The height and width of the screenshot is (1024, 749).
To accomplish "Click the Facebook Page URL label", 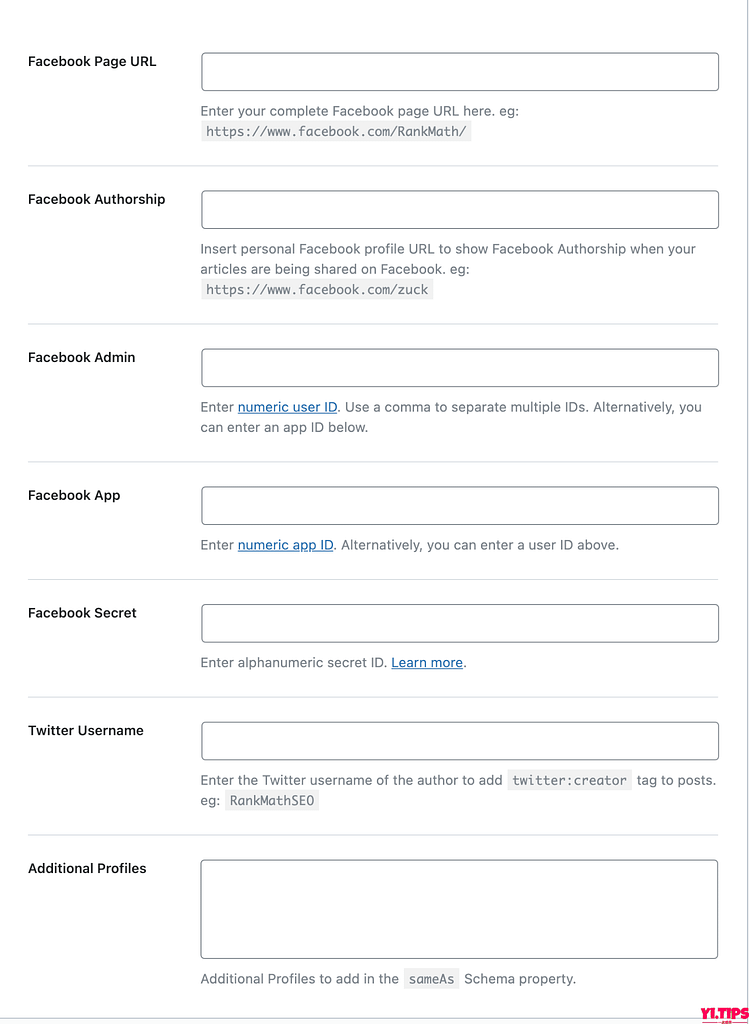I will (92, 62).
